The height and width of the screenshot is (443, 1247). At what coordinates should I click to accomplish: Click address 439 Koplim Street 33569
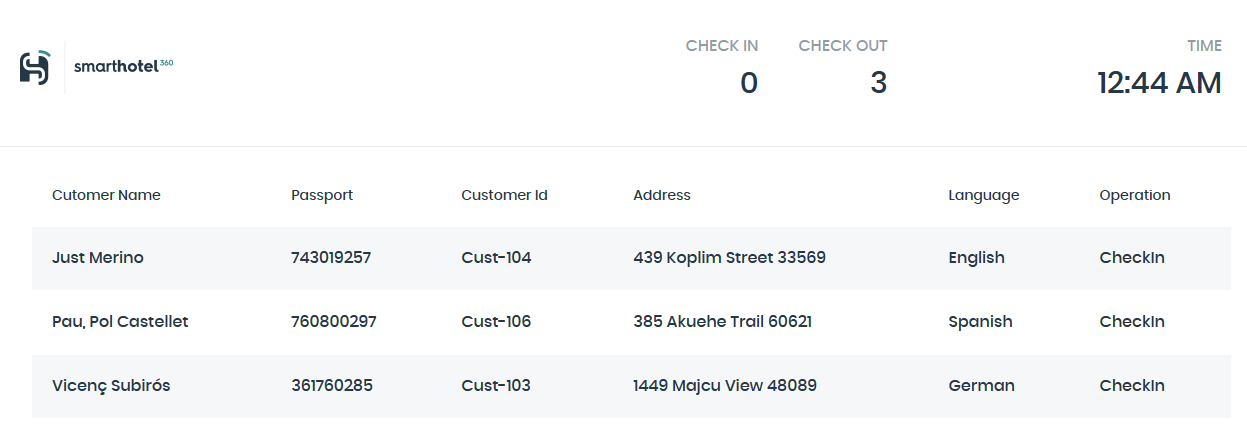tap(729, 258)
